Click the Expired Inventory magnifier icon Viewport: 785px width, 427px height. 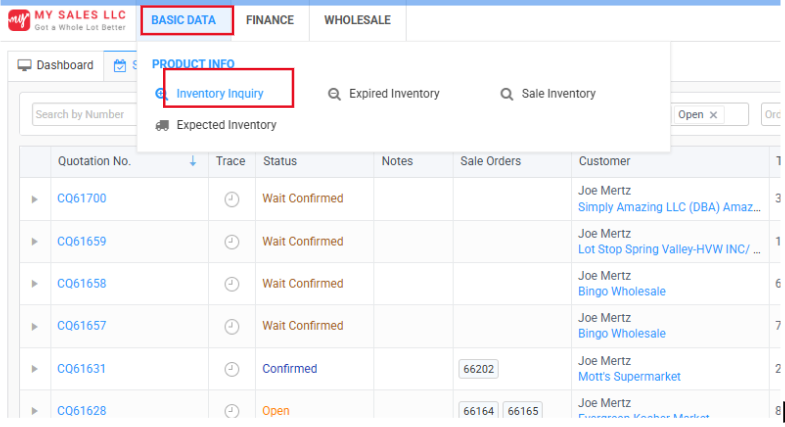(334, 94)
